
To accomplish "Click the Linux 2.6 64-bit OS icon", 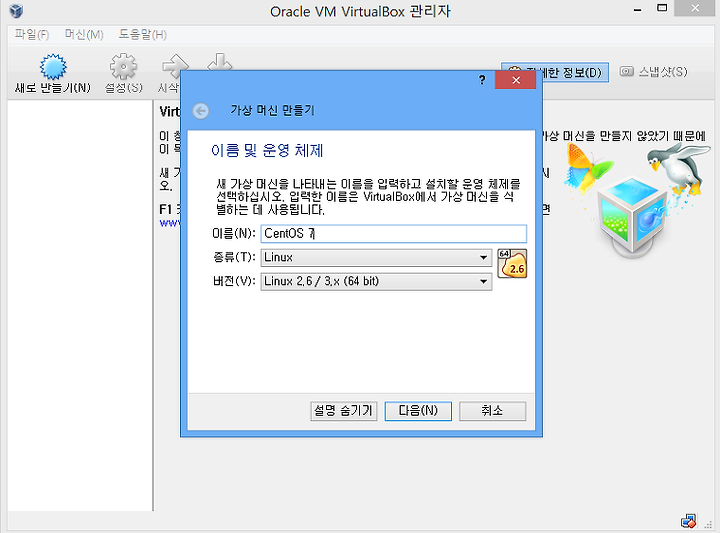I will [512, 264].
